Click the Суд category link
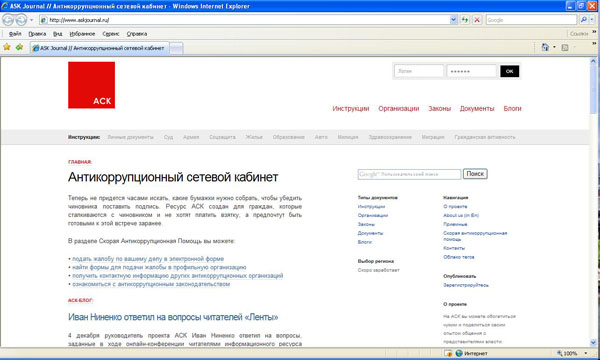The width and height of the screenshot is (600, 360). (168, 137)
